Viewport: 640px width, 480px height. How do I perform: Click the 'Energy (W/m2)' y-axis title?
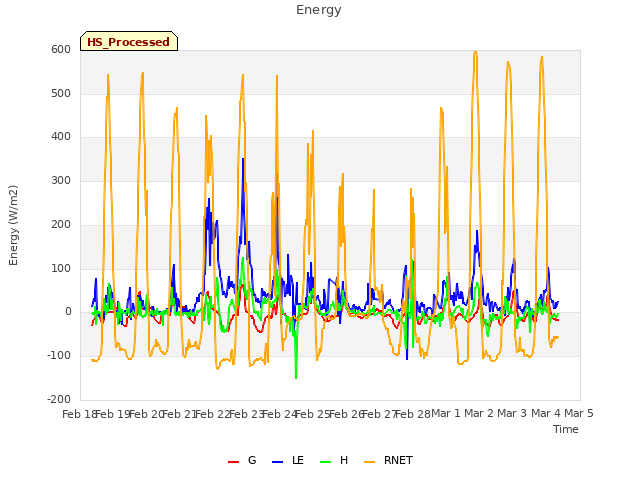point(13,225)
